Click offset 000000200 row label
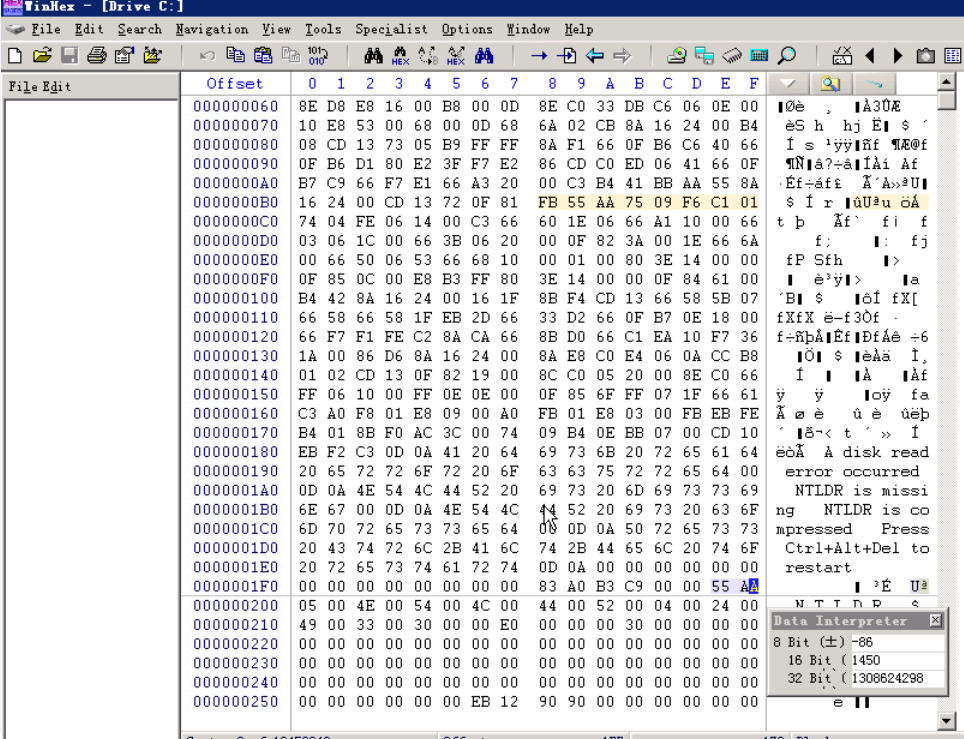The image size is (964, 739). 235,606
